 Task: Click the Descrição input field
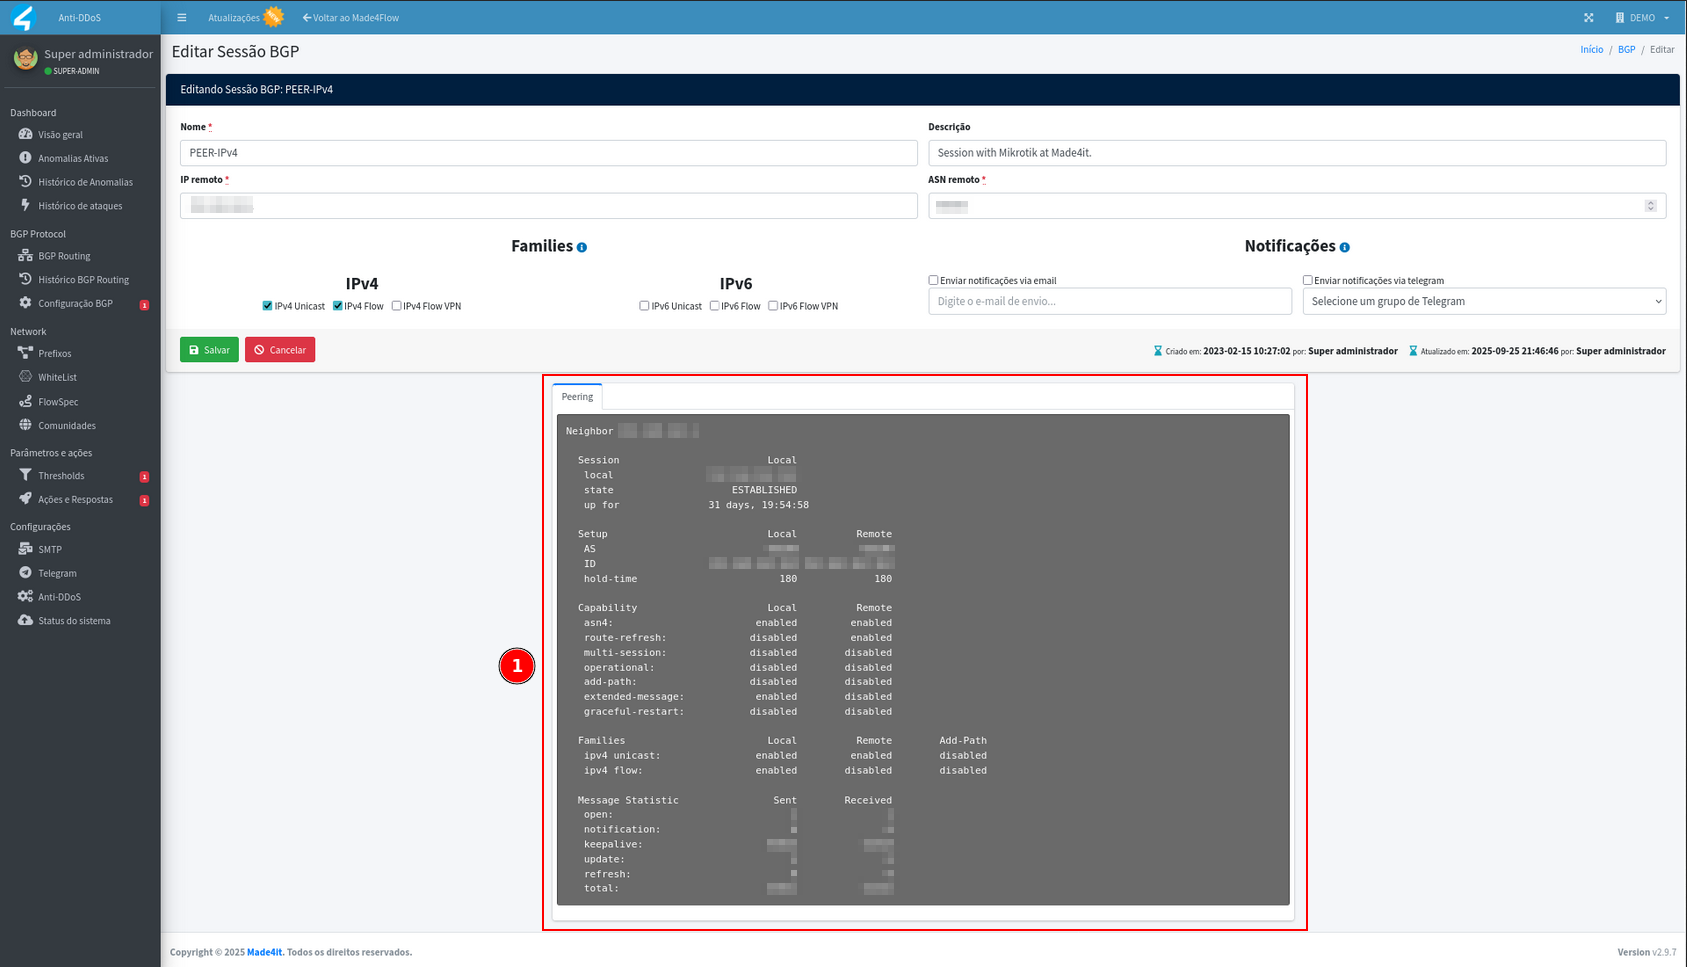(1296, 153)
